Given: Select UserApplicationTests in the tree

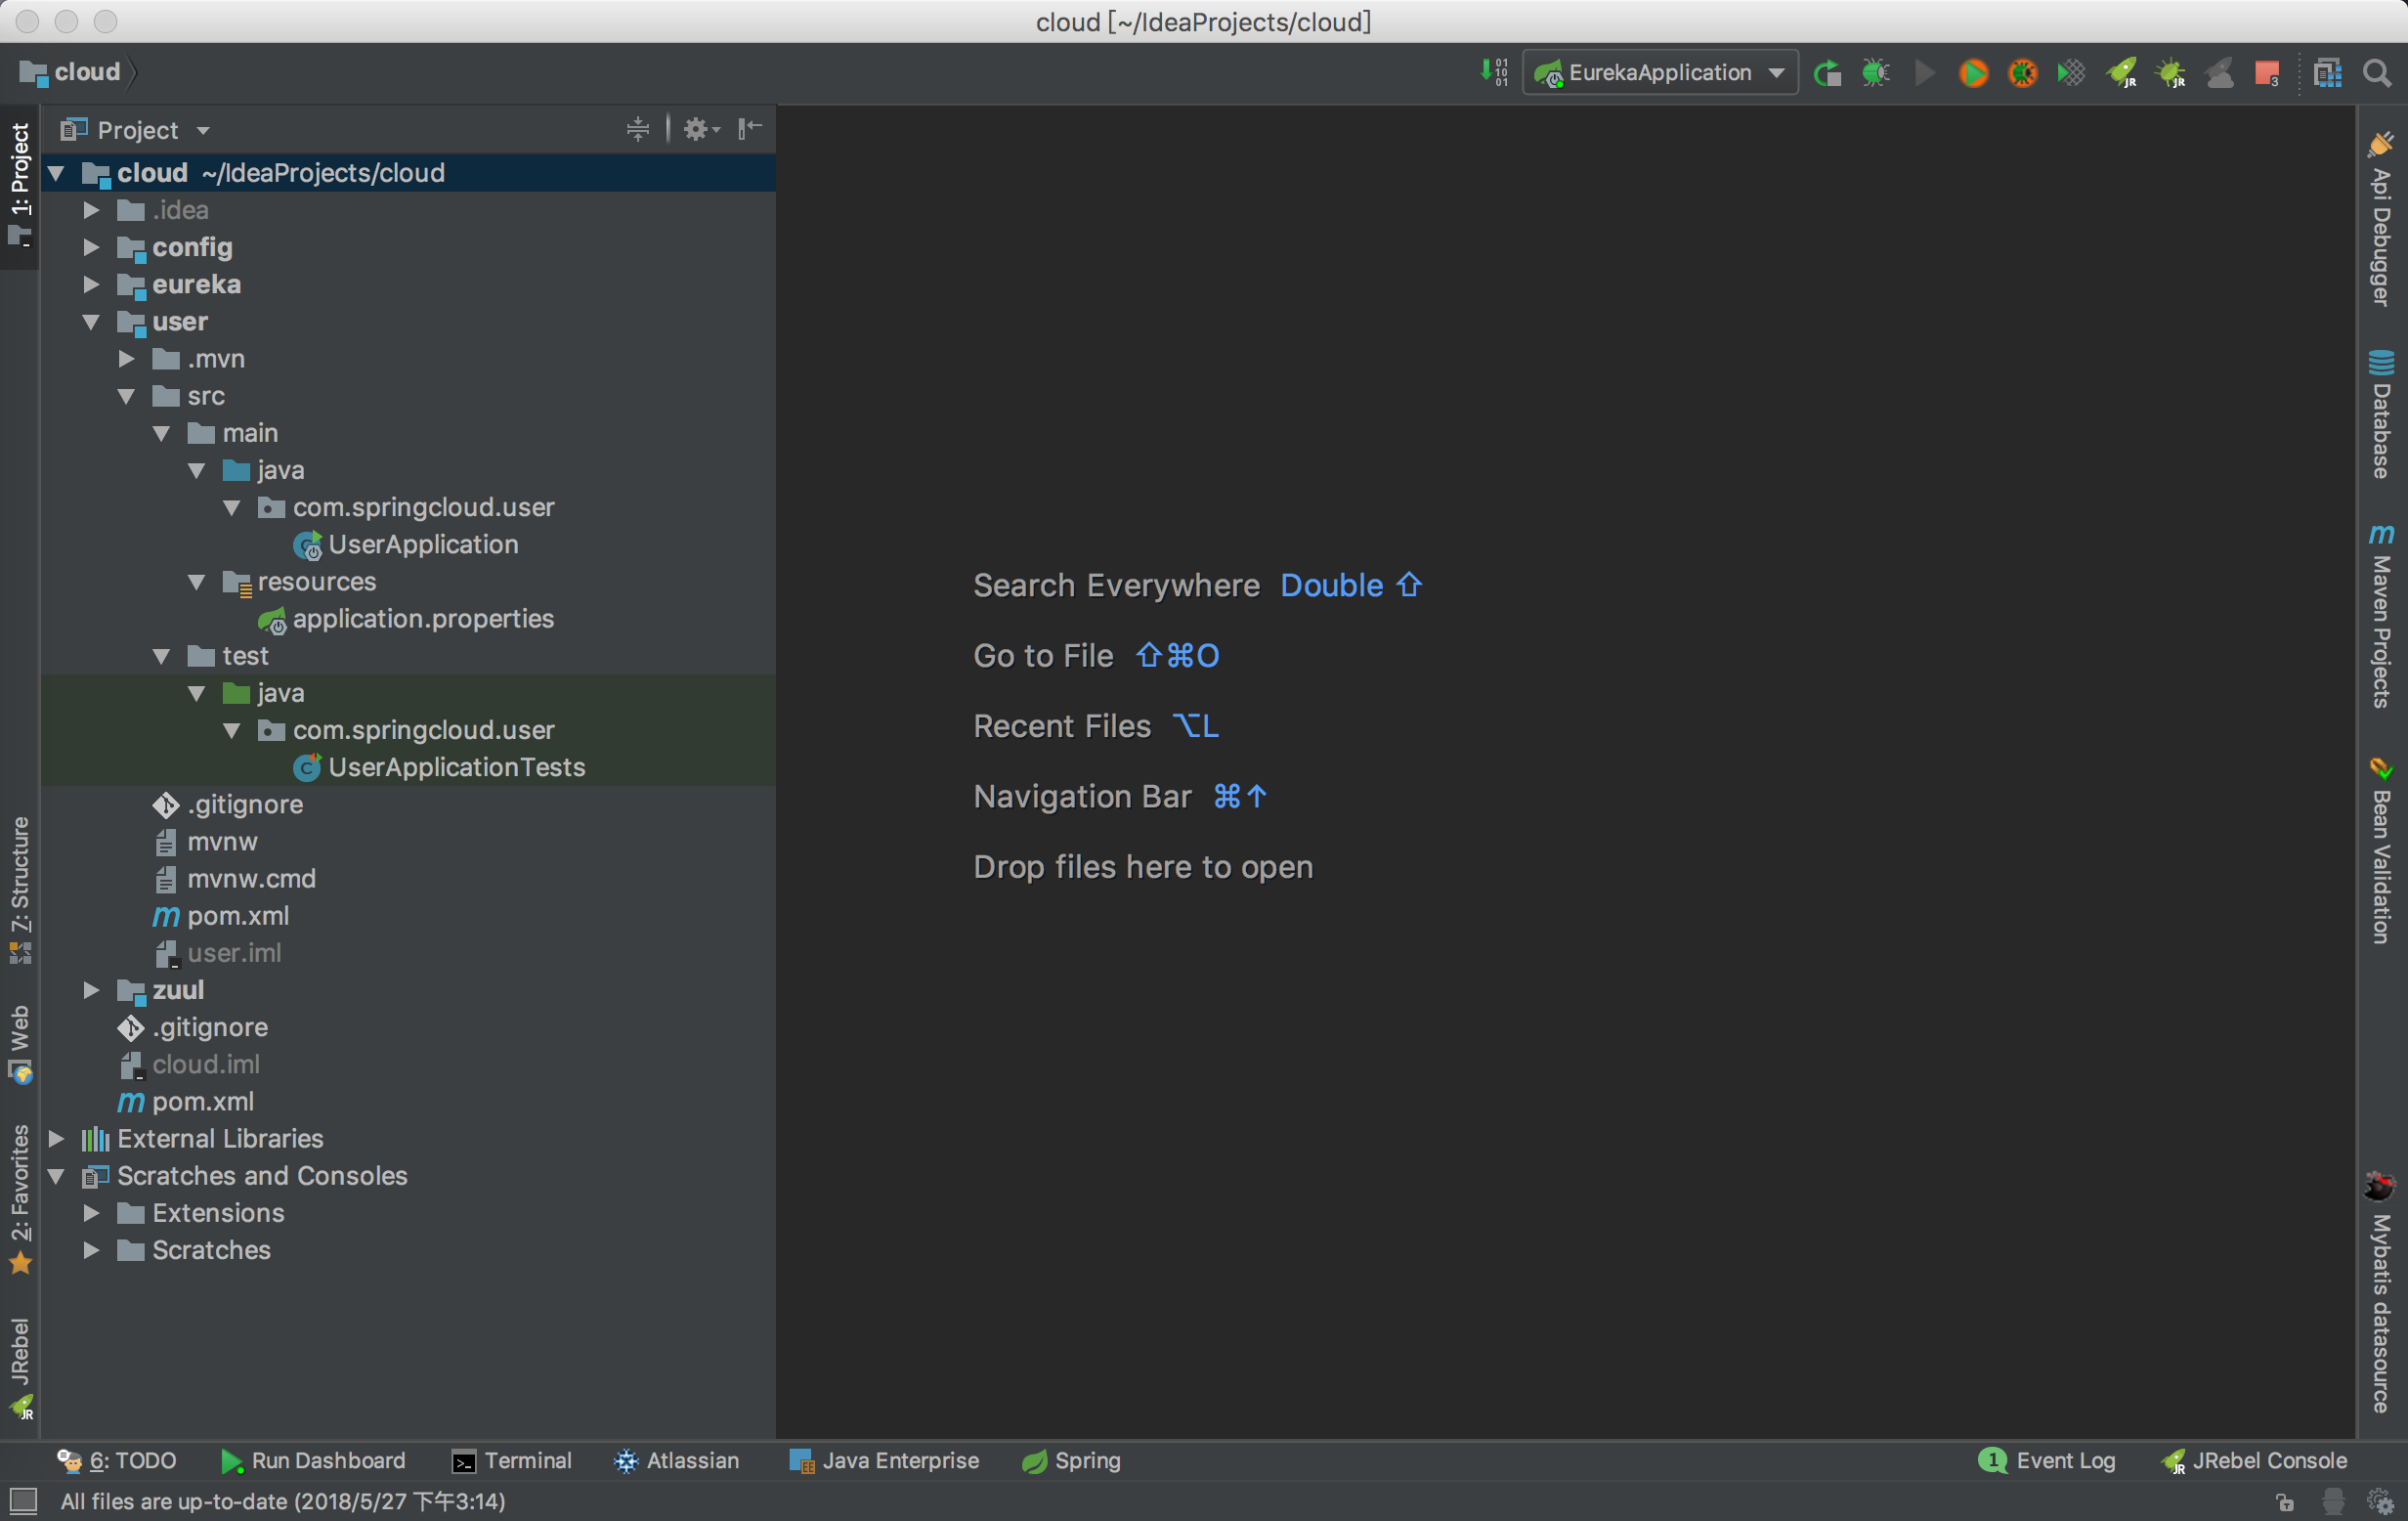Looking at the screenshot, I should (x=456, y=767).
